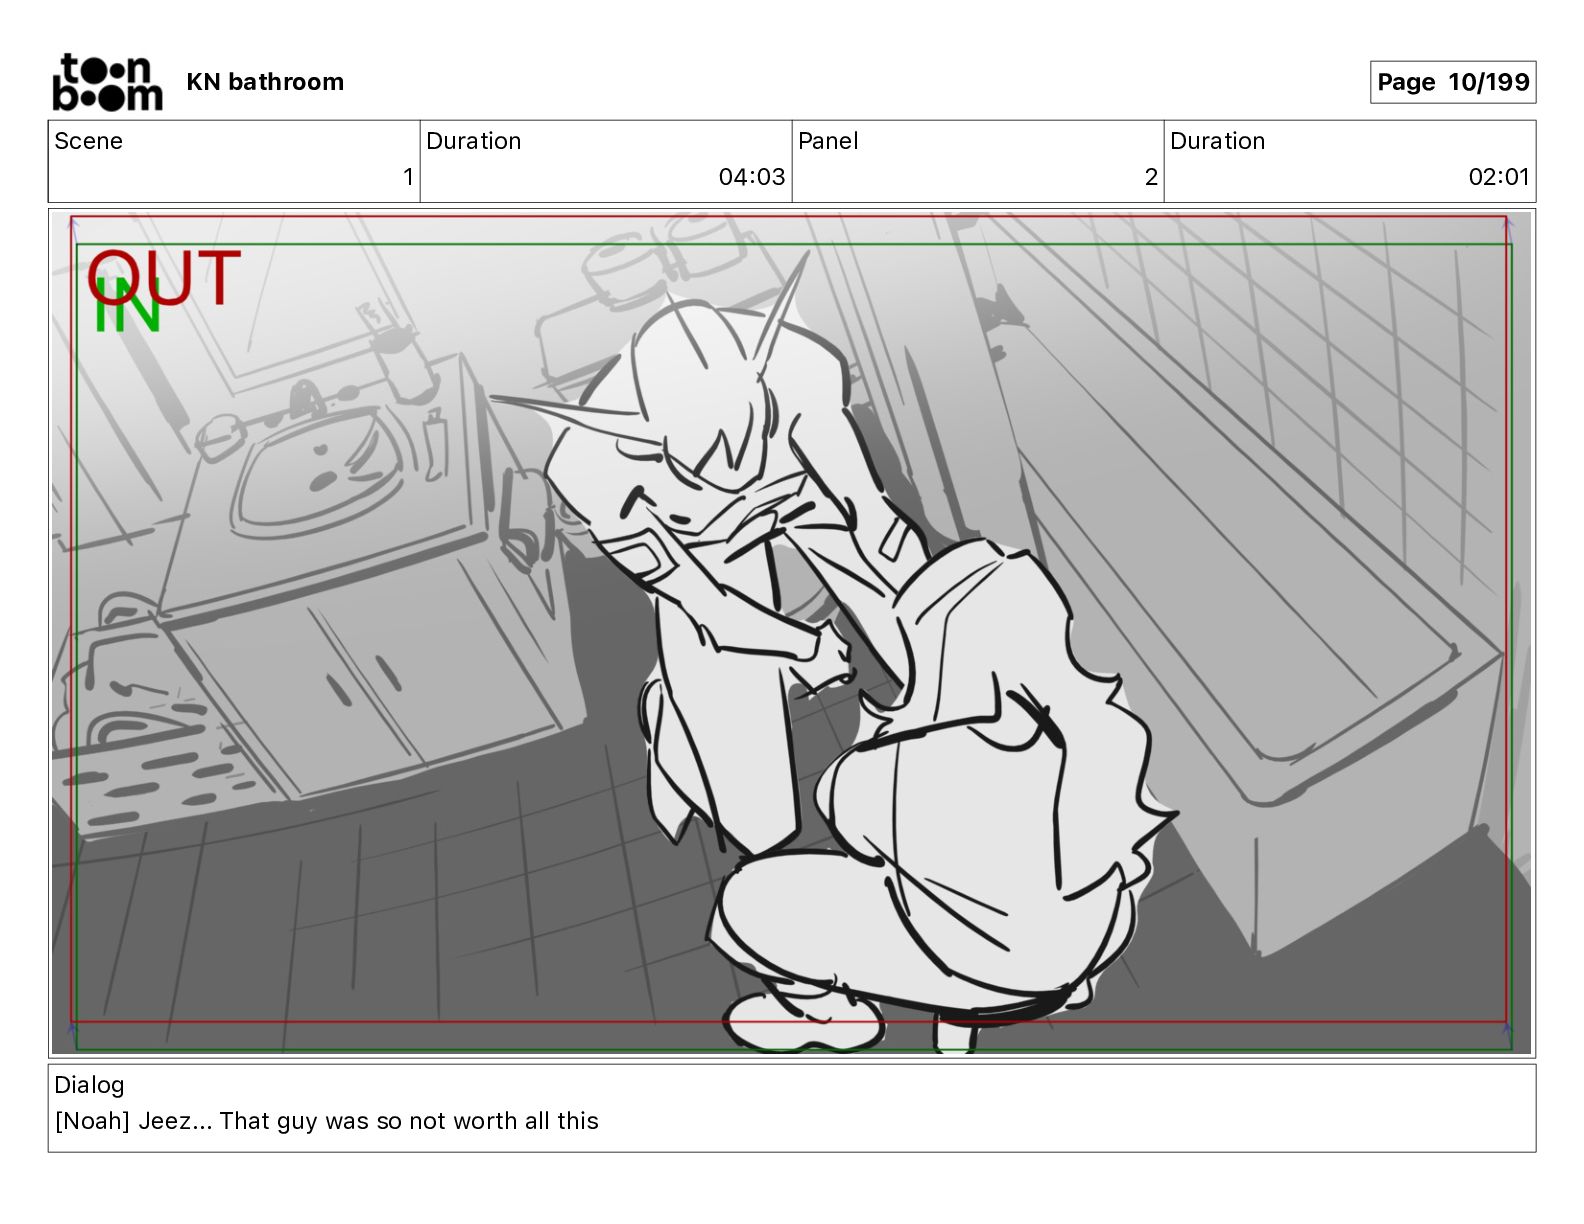
Task: Select the 'Scene' header label
Action: 88,141
